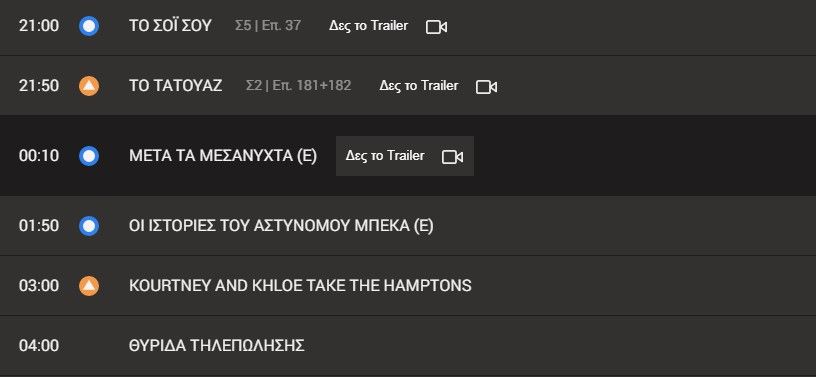Click the camera icon beside ΤΟ ΣΟΪ ΣΟΥ
This screenshot has height=377, width=816.
tap(436, 27)
